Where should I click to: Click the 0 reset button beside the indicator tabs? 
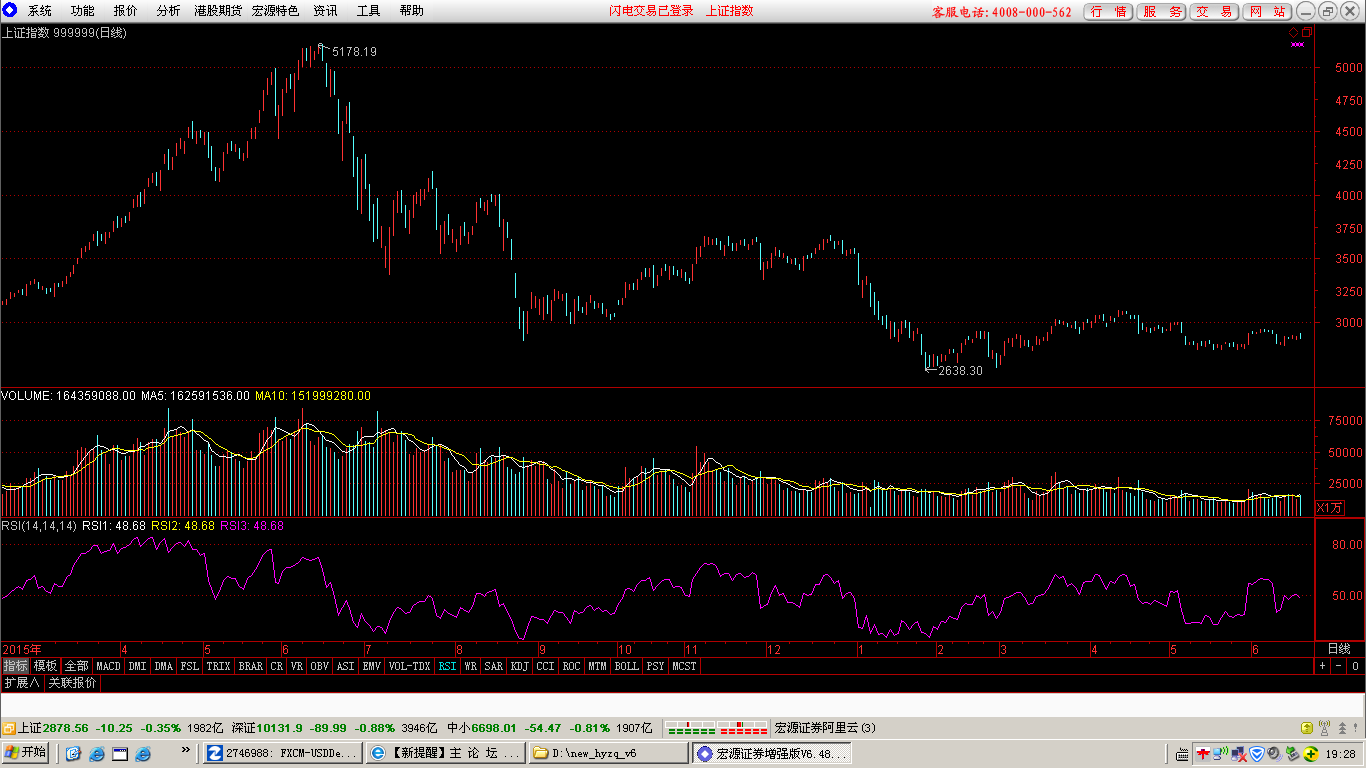[1355, 665]
